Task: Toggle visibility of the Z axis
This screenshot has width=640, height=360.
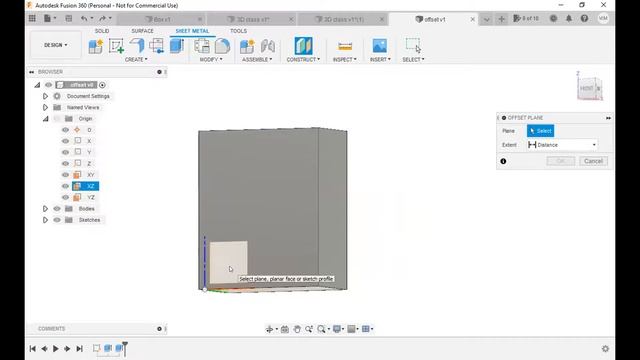Action: [65, 163]
